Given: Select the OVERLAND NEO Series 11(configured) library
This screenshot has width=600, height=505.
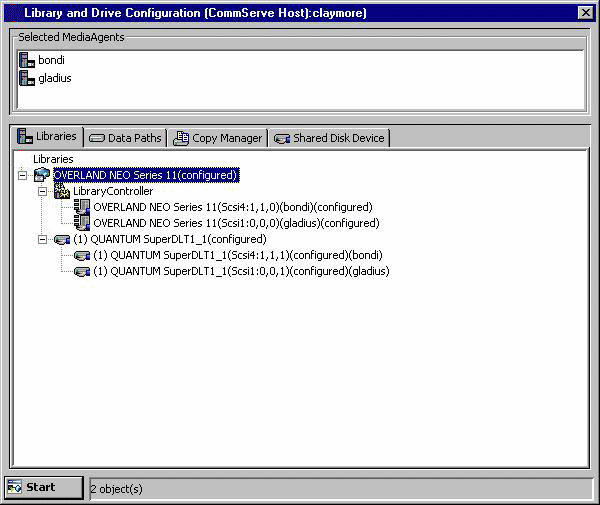Looking at the screenshot, I should (146, 175).
